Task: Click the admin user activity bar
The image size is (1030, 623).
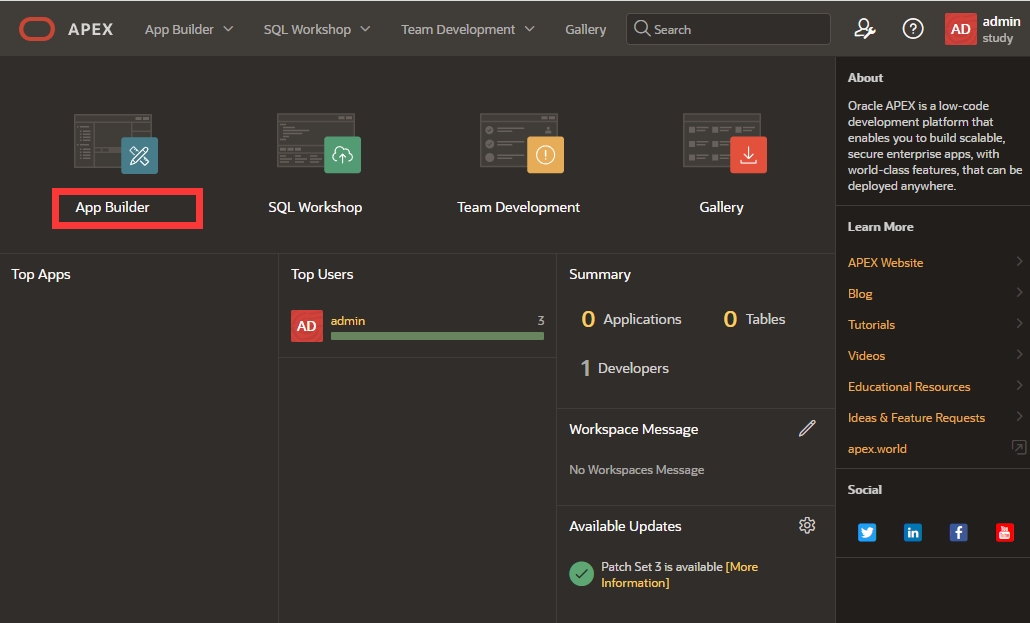Action: [x=437, y=336]
